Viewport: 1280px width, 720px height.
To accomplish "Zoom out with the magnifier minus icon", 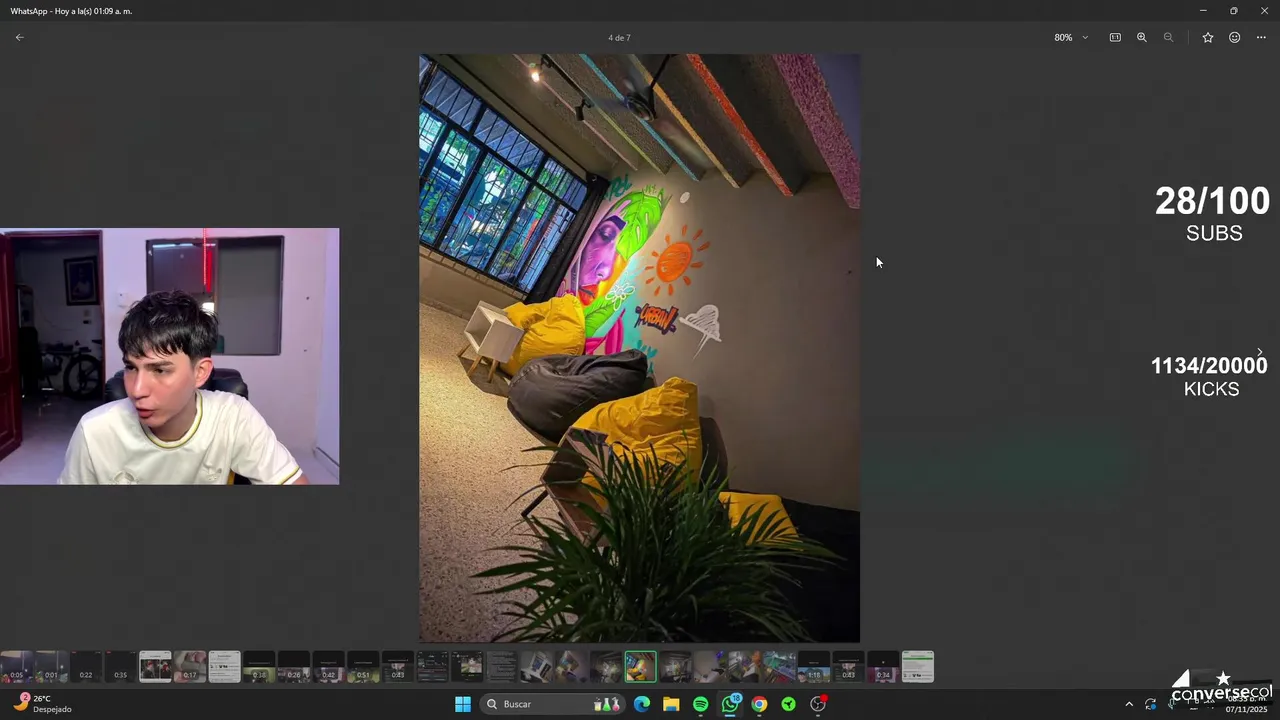I will point(1168,37).
